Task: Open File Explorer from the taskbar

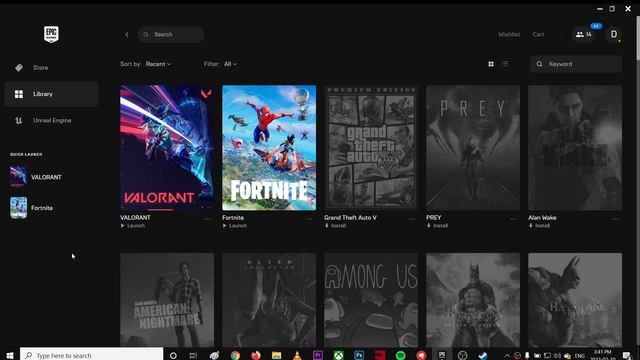Action: [276, 356]
